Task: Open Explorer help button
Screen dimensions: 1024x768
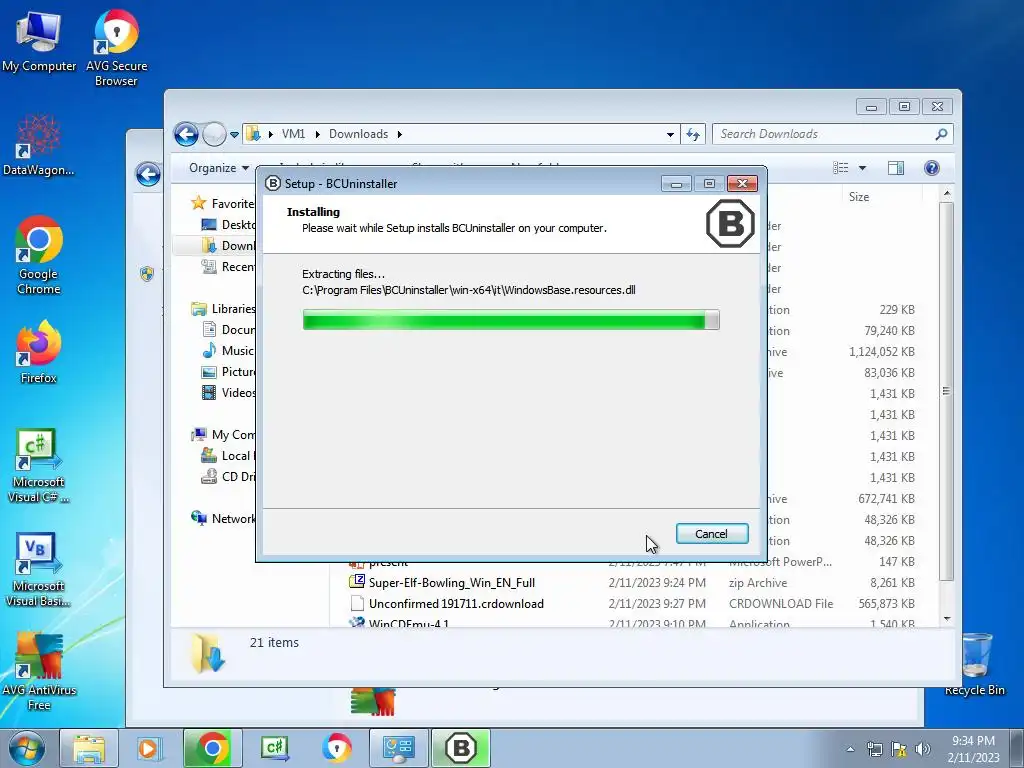Action: (x=932, y=168)
